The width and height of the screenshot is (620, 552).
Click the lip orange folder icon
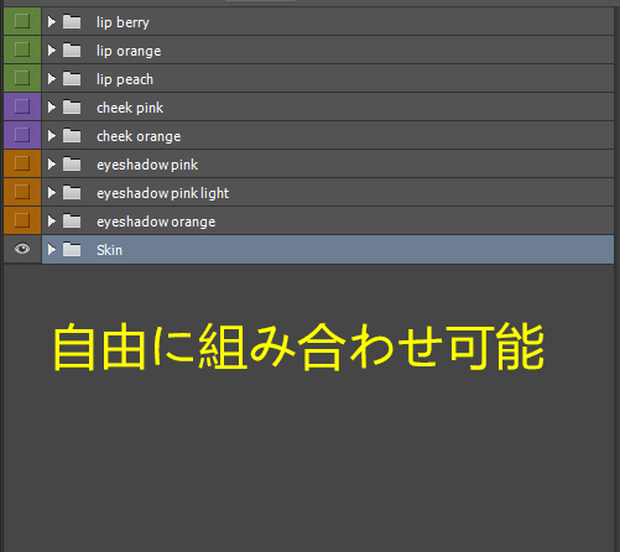coord(72,50)
